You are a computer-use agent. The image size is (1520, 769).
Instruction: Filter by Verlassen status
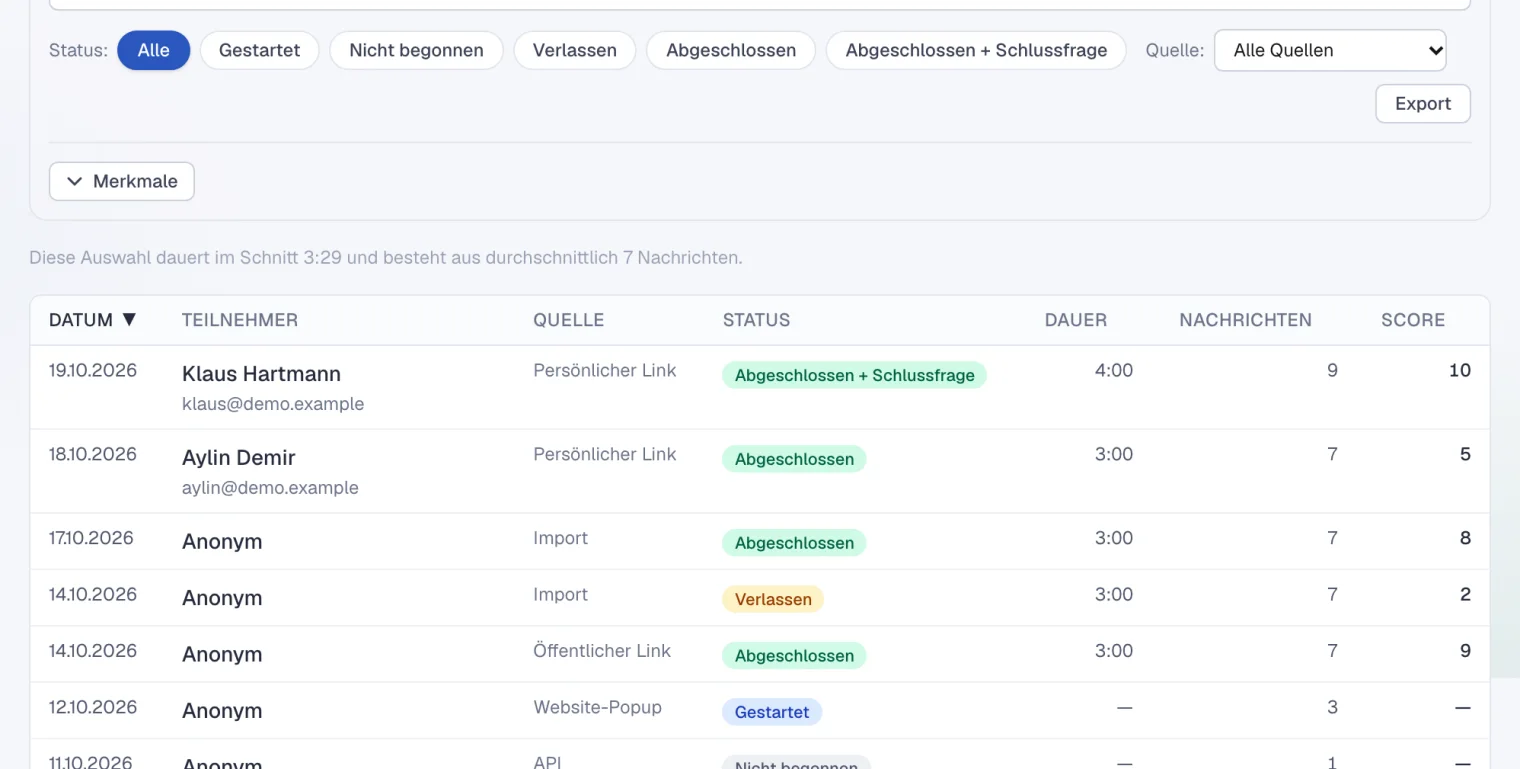pyautogui.click(x=574, y=50)
